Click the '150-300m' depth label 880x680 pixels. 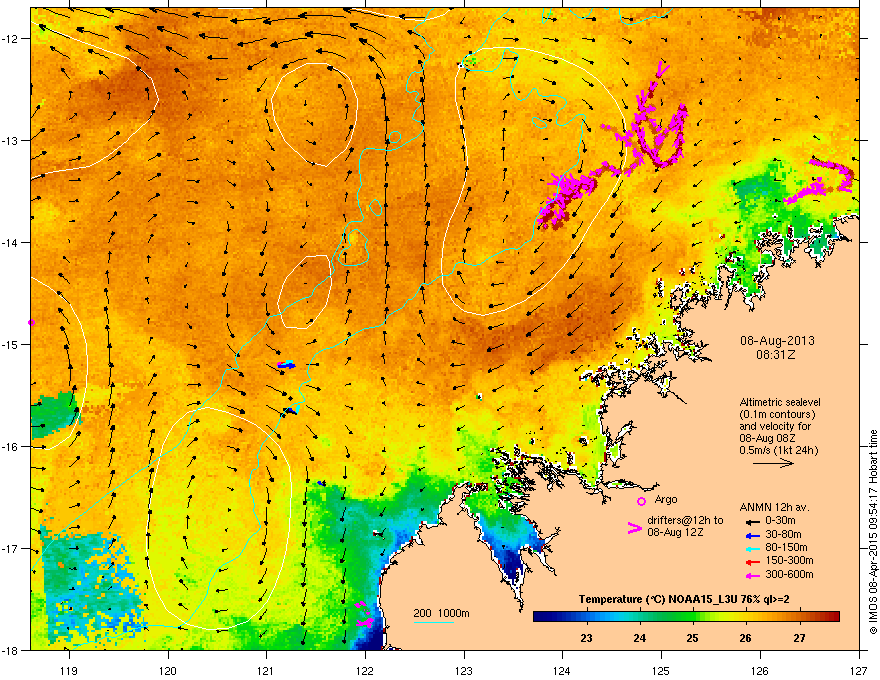(x=789, y=560)
